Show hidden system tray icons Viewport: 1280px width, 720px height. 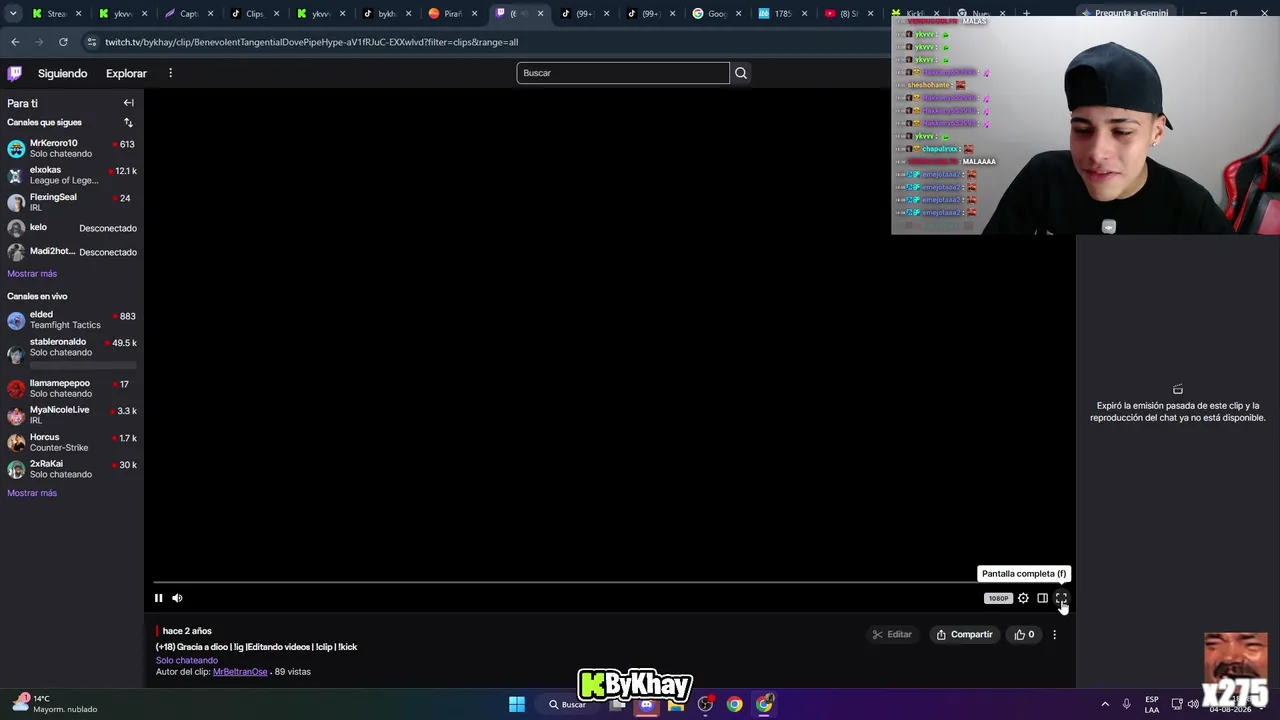click(1105, 704)
